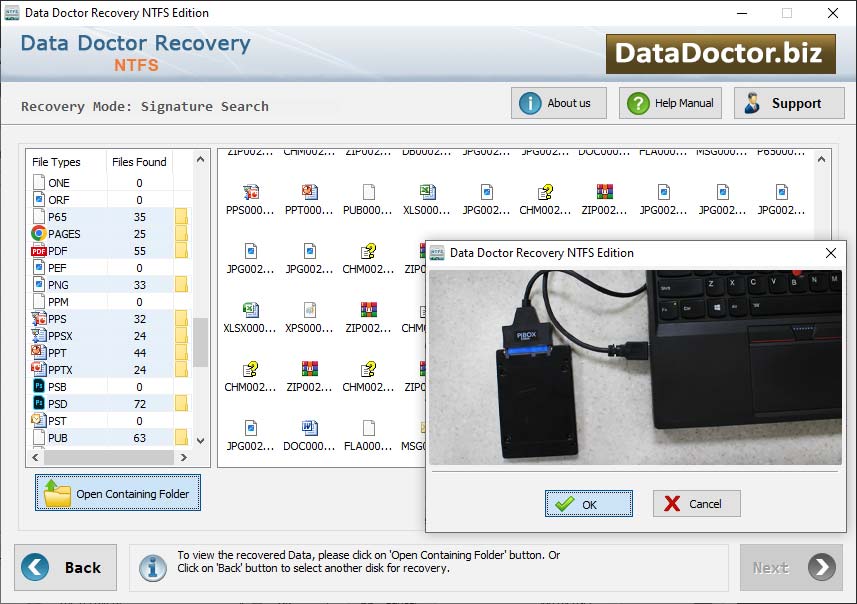Click the down arrow on the file list scrollbar
Viewport: 857px width, 604px height.
(199, 438)
